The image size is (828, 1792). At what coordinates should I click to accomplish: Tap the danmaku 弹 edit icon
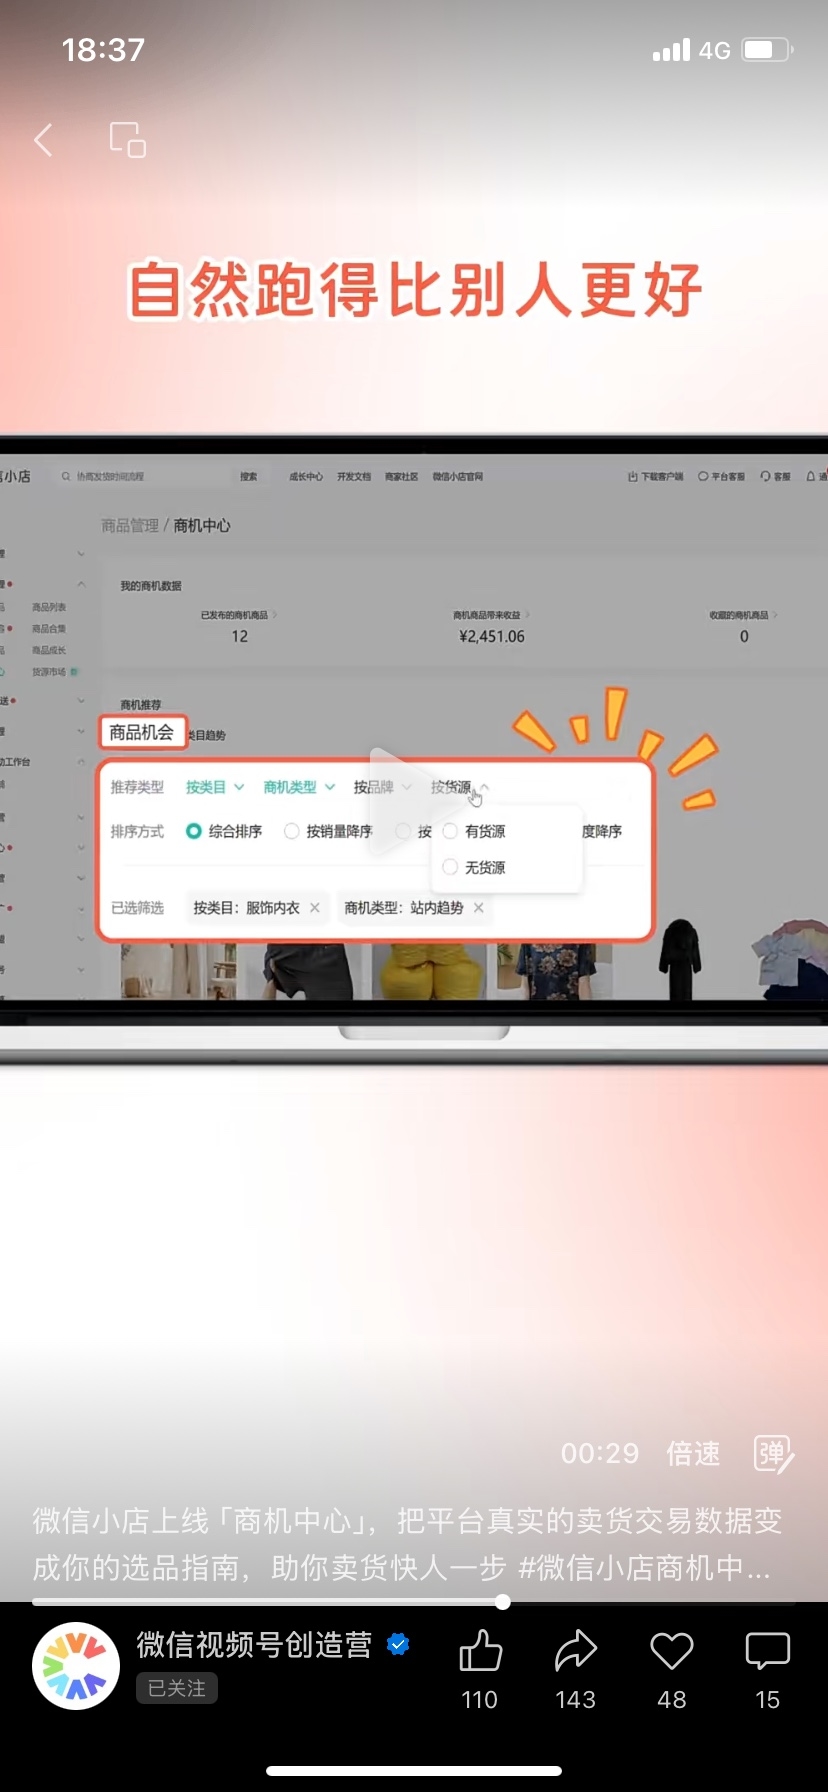click(774, 1454)
